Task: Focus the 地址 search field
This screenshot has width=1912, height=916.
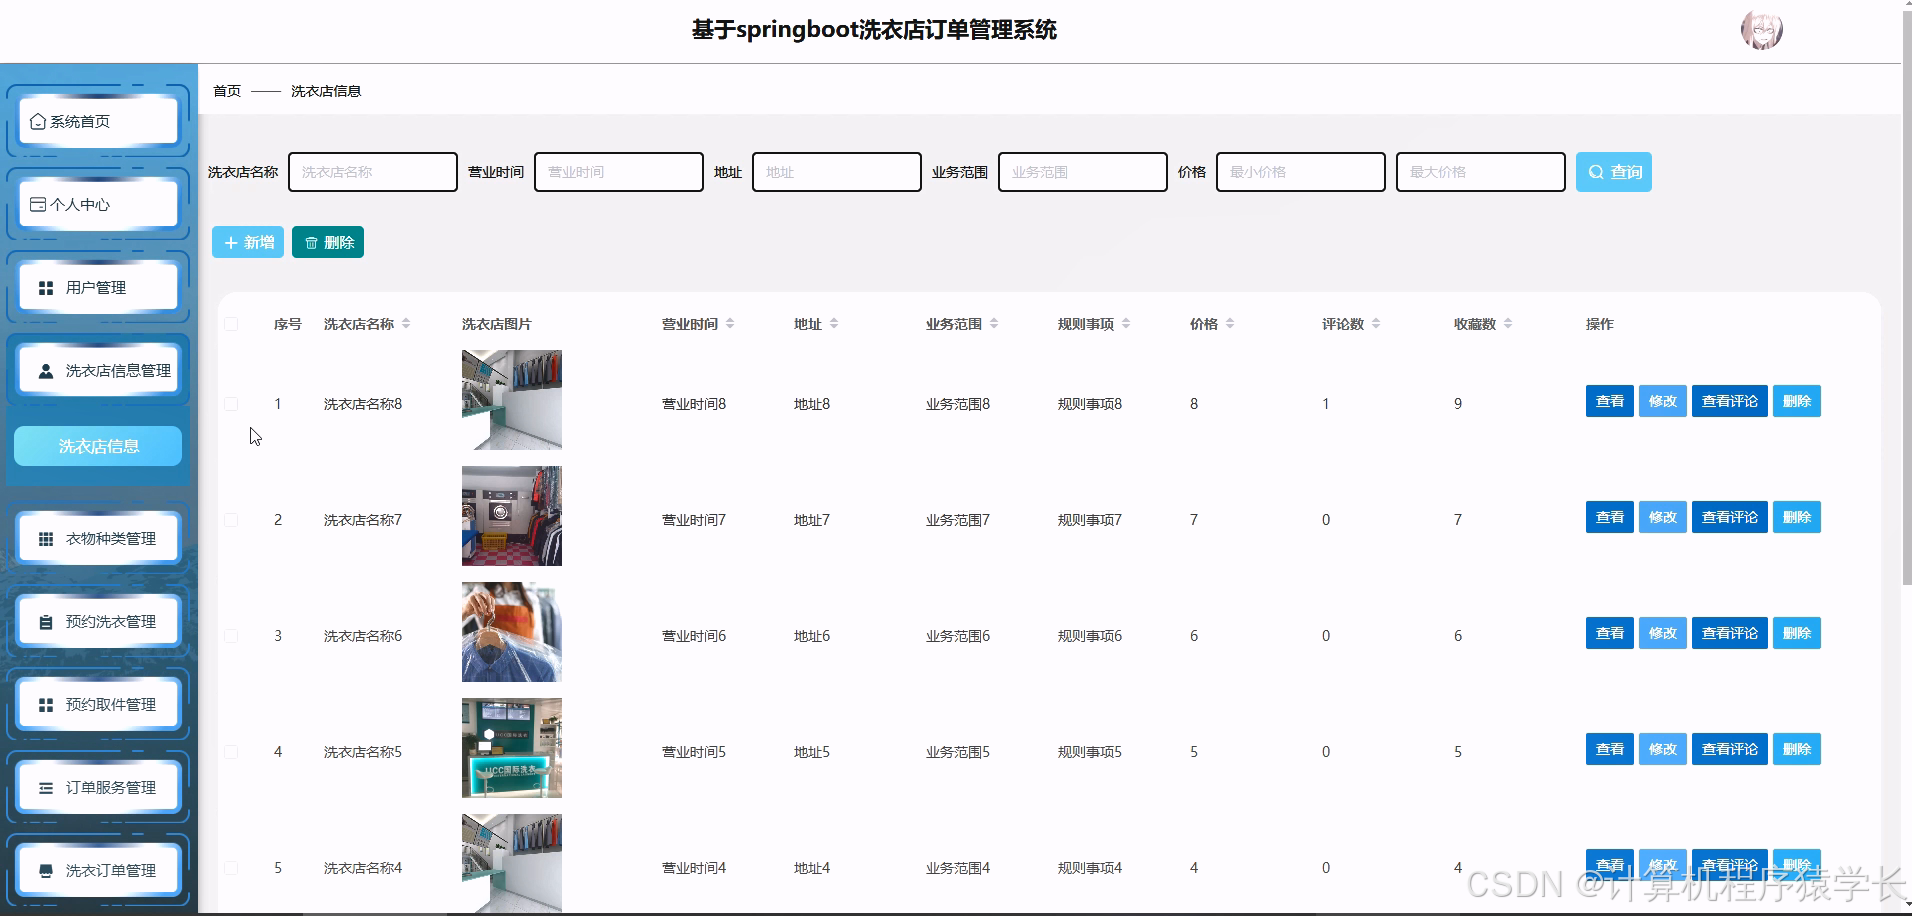Action: (837, 172)
